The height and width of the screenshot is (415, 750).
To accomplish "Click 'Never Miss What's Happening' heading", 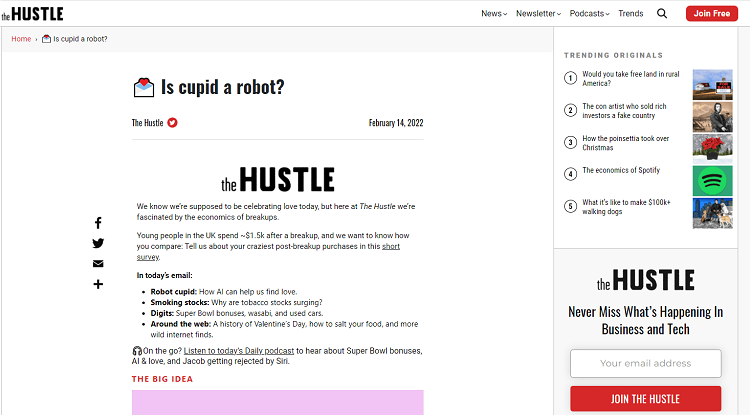I will [645, 320].
